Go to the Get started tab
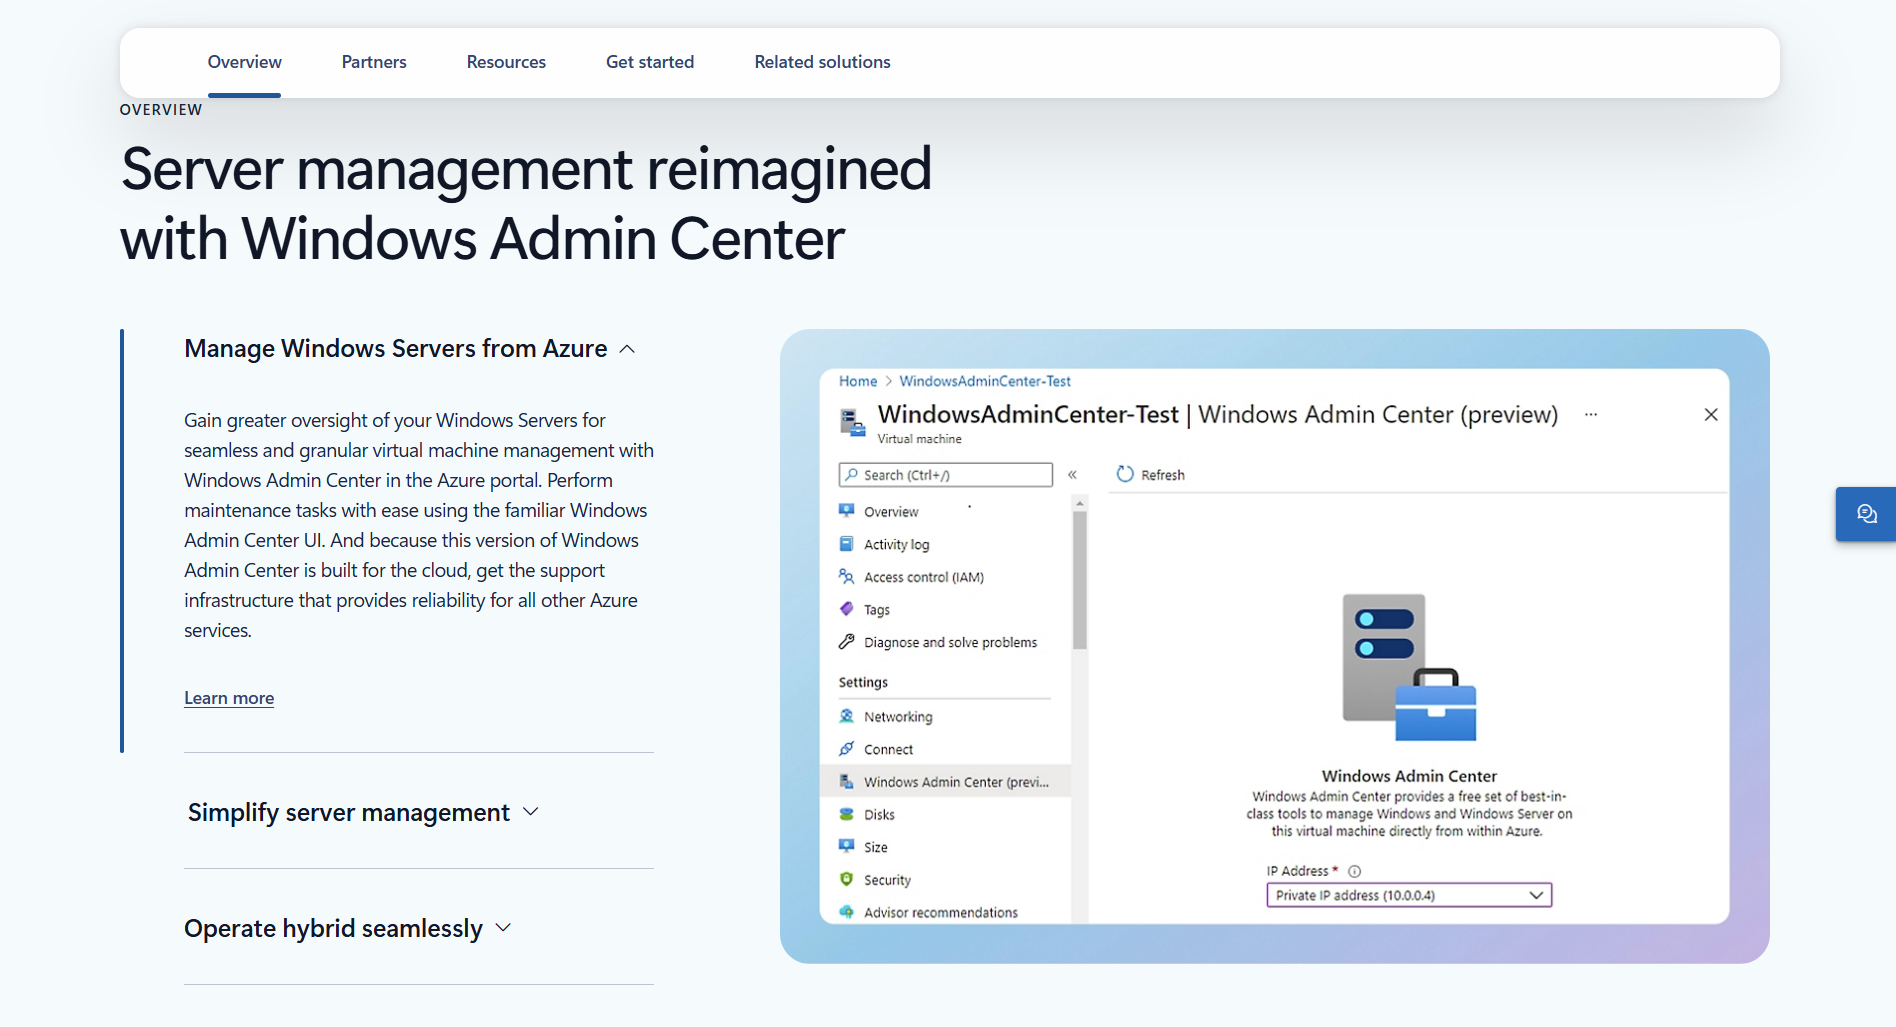This screenshot has width=1896, height=1027. [x=650, y=62]
